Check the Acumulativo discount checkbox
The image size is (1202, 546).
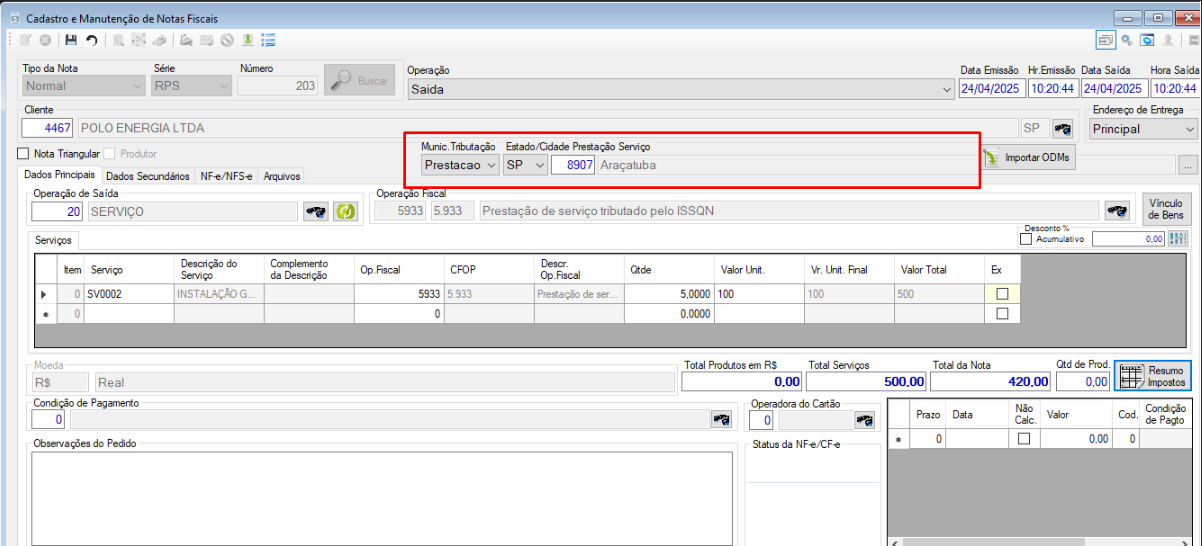pos(1025,239)
